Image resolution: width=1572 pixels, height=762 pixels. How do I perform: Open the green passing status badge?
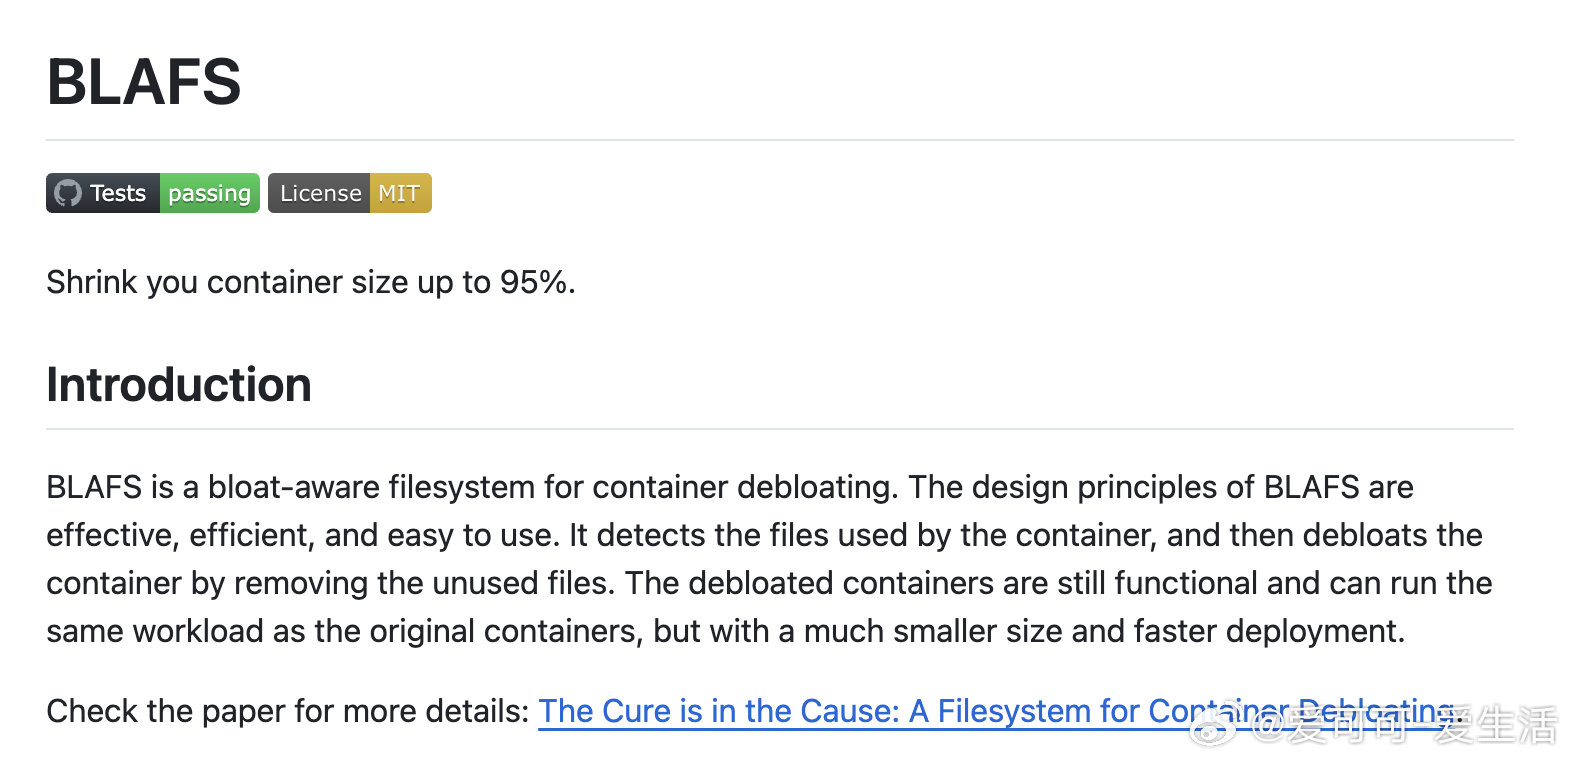point(209,193)
